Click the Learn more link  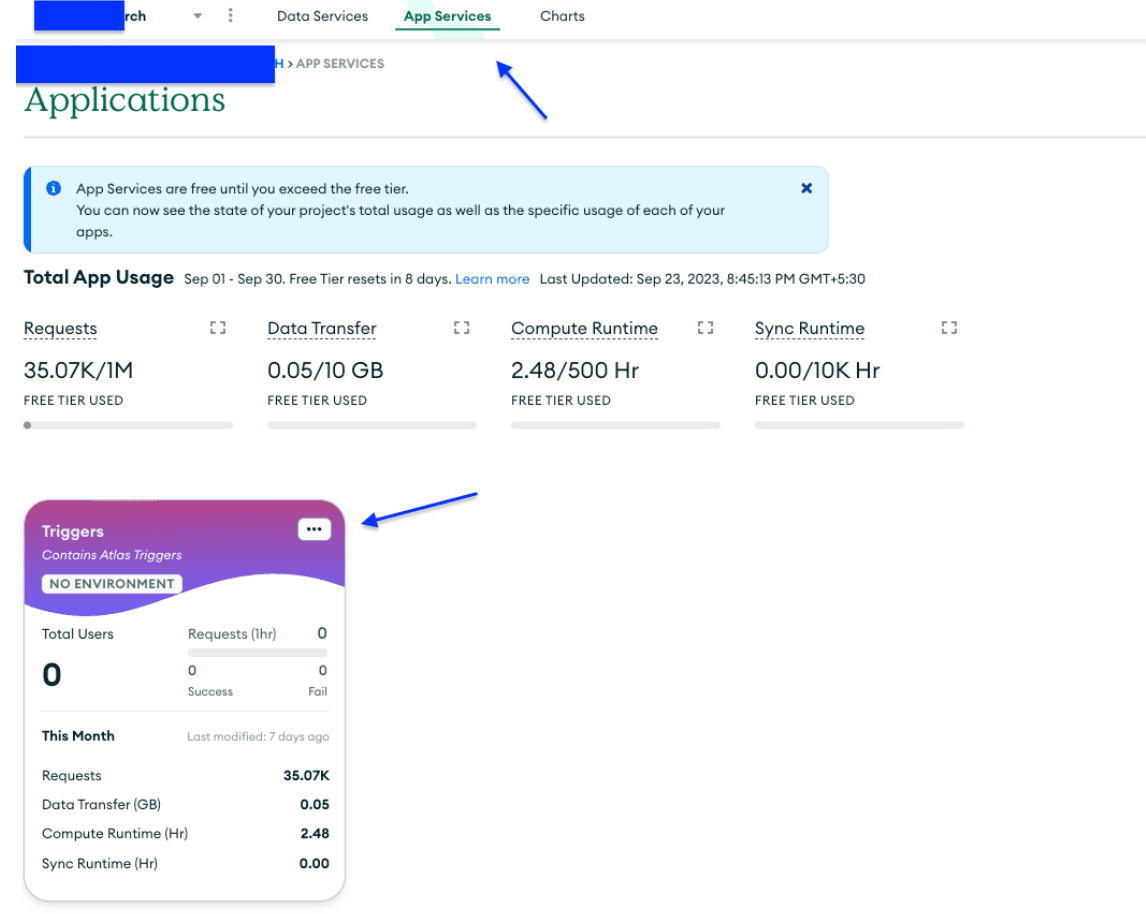point(492,279)
